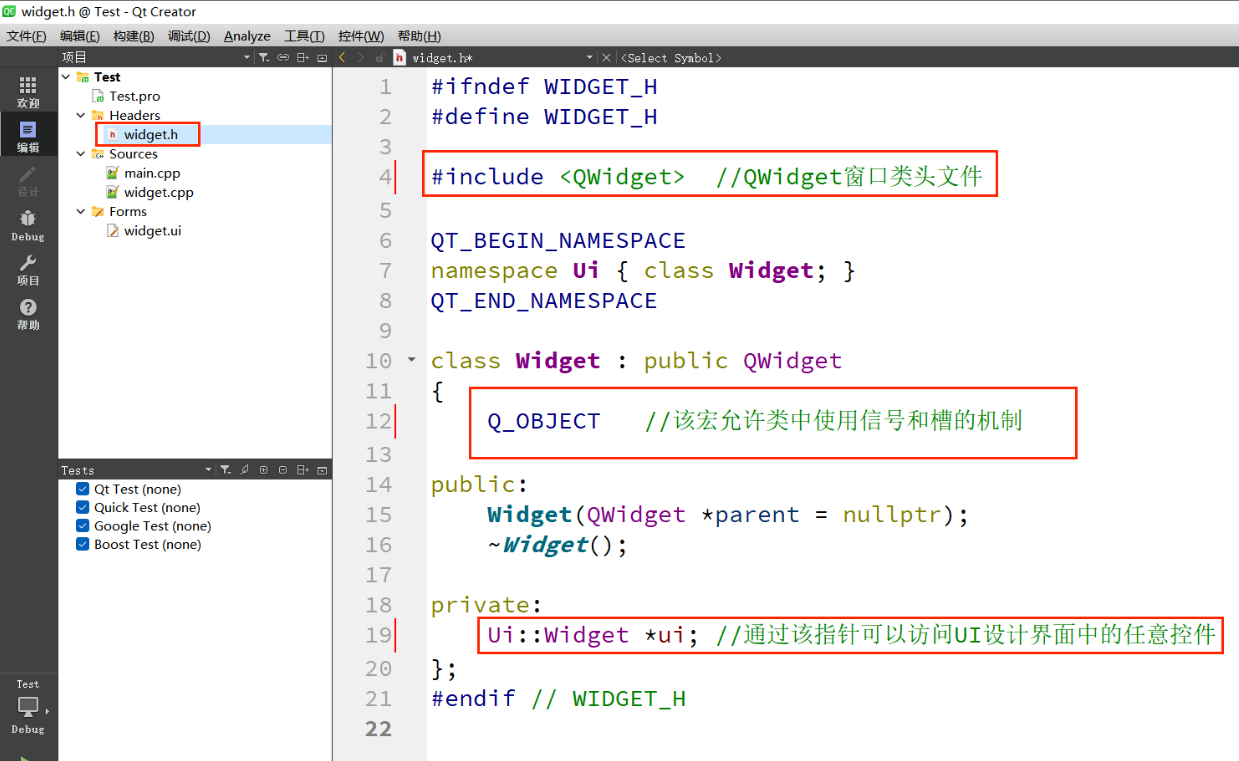Image resolution: width=1239 pixels, height=761 pixels.
Task: Select widget.cpp in Sources
Action: tap(159, 192)
